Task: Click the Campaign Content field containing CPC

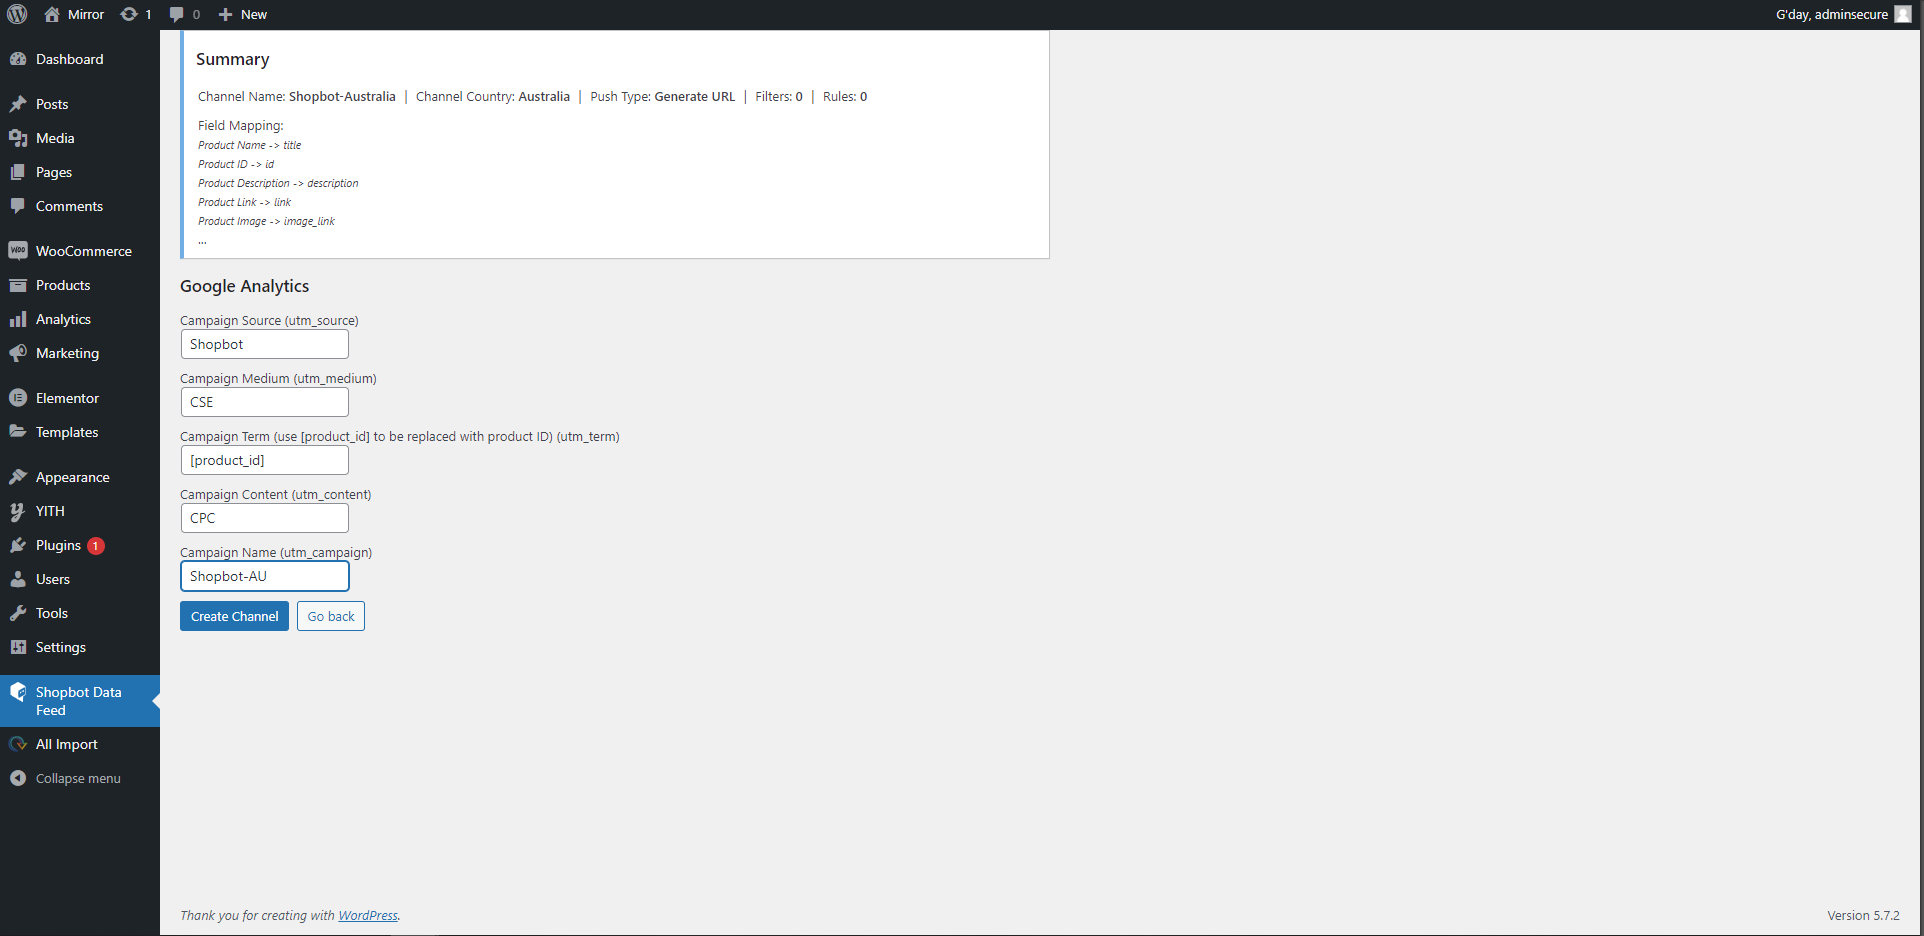Action: click(264, 518)
